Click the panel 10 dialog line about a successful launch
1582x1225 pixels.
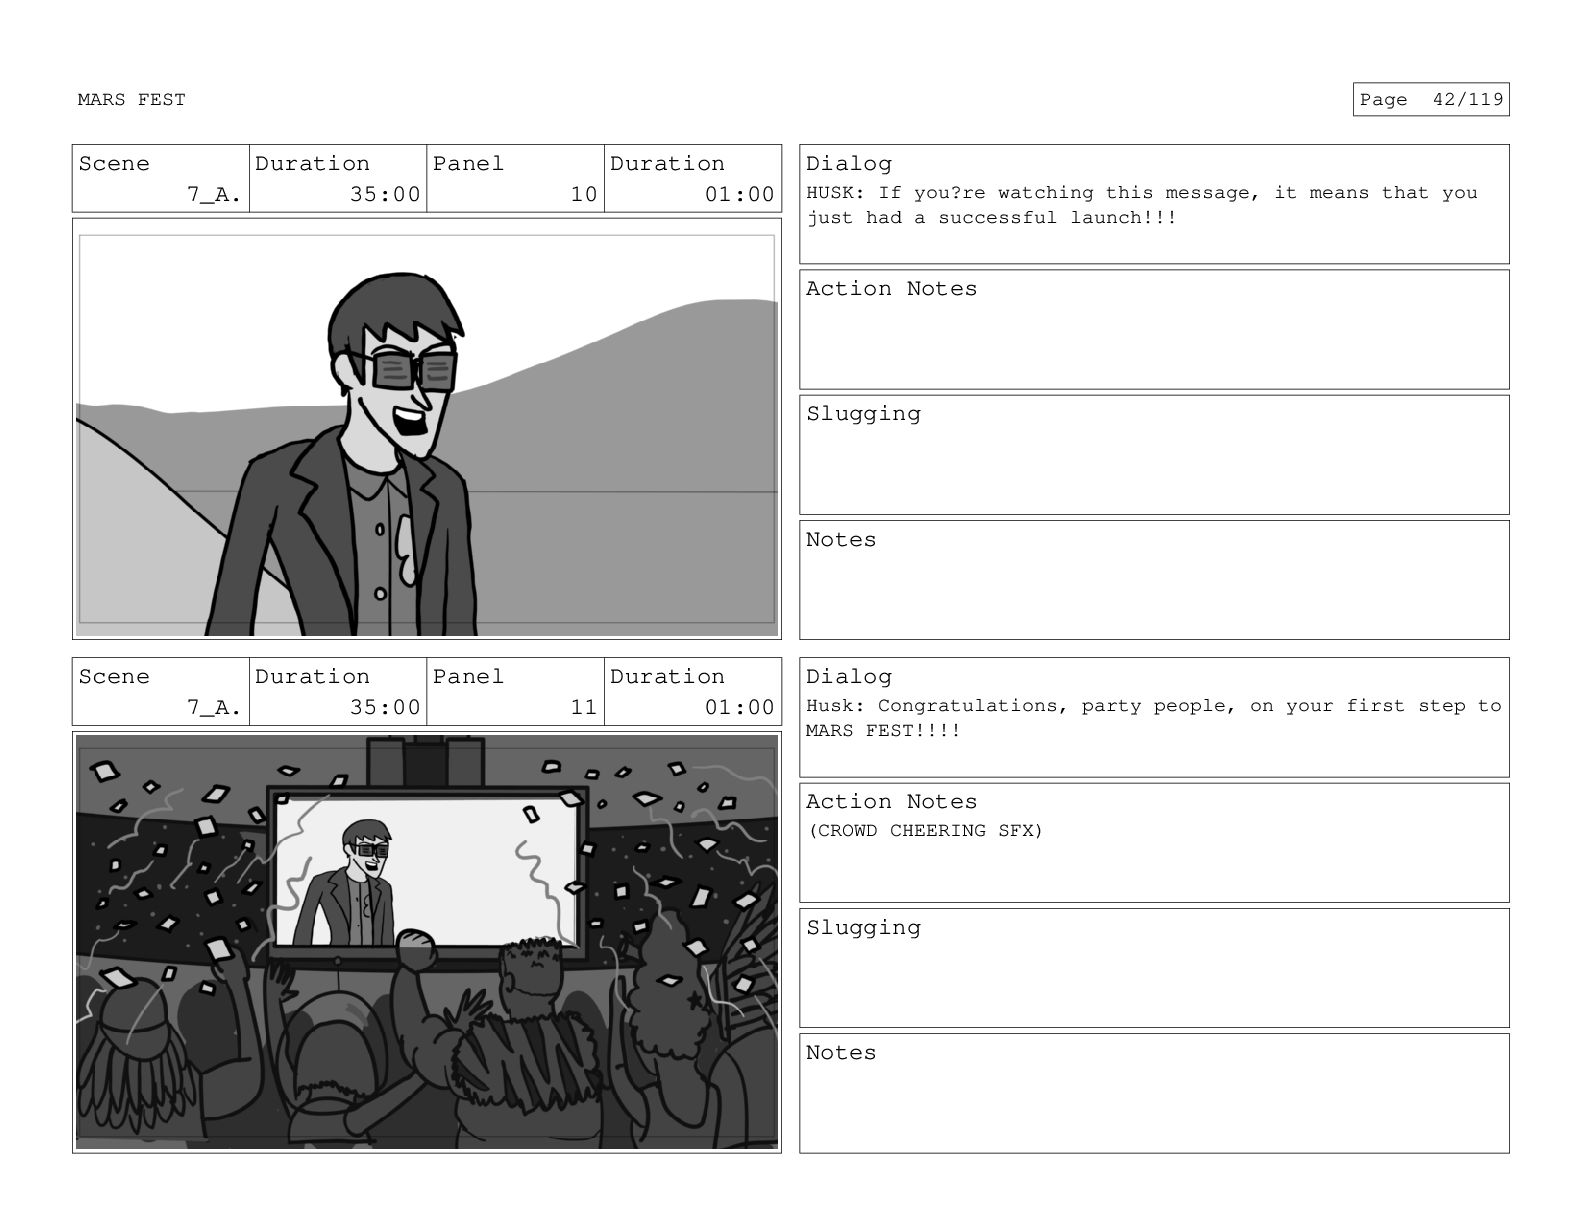1141,205
